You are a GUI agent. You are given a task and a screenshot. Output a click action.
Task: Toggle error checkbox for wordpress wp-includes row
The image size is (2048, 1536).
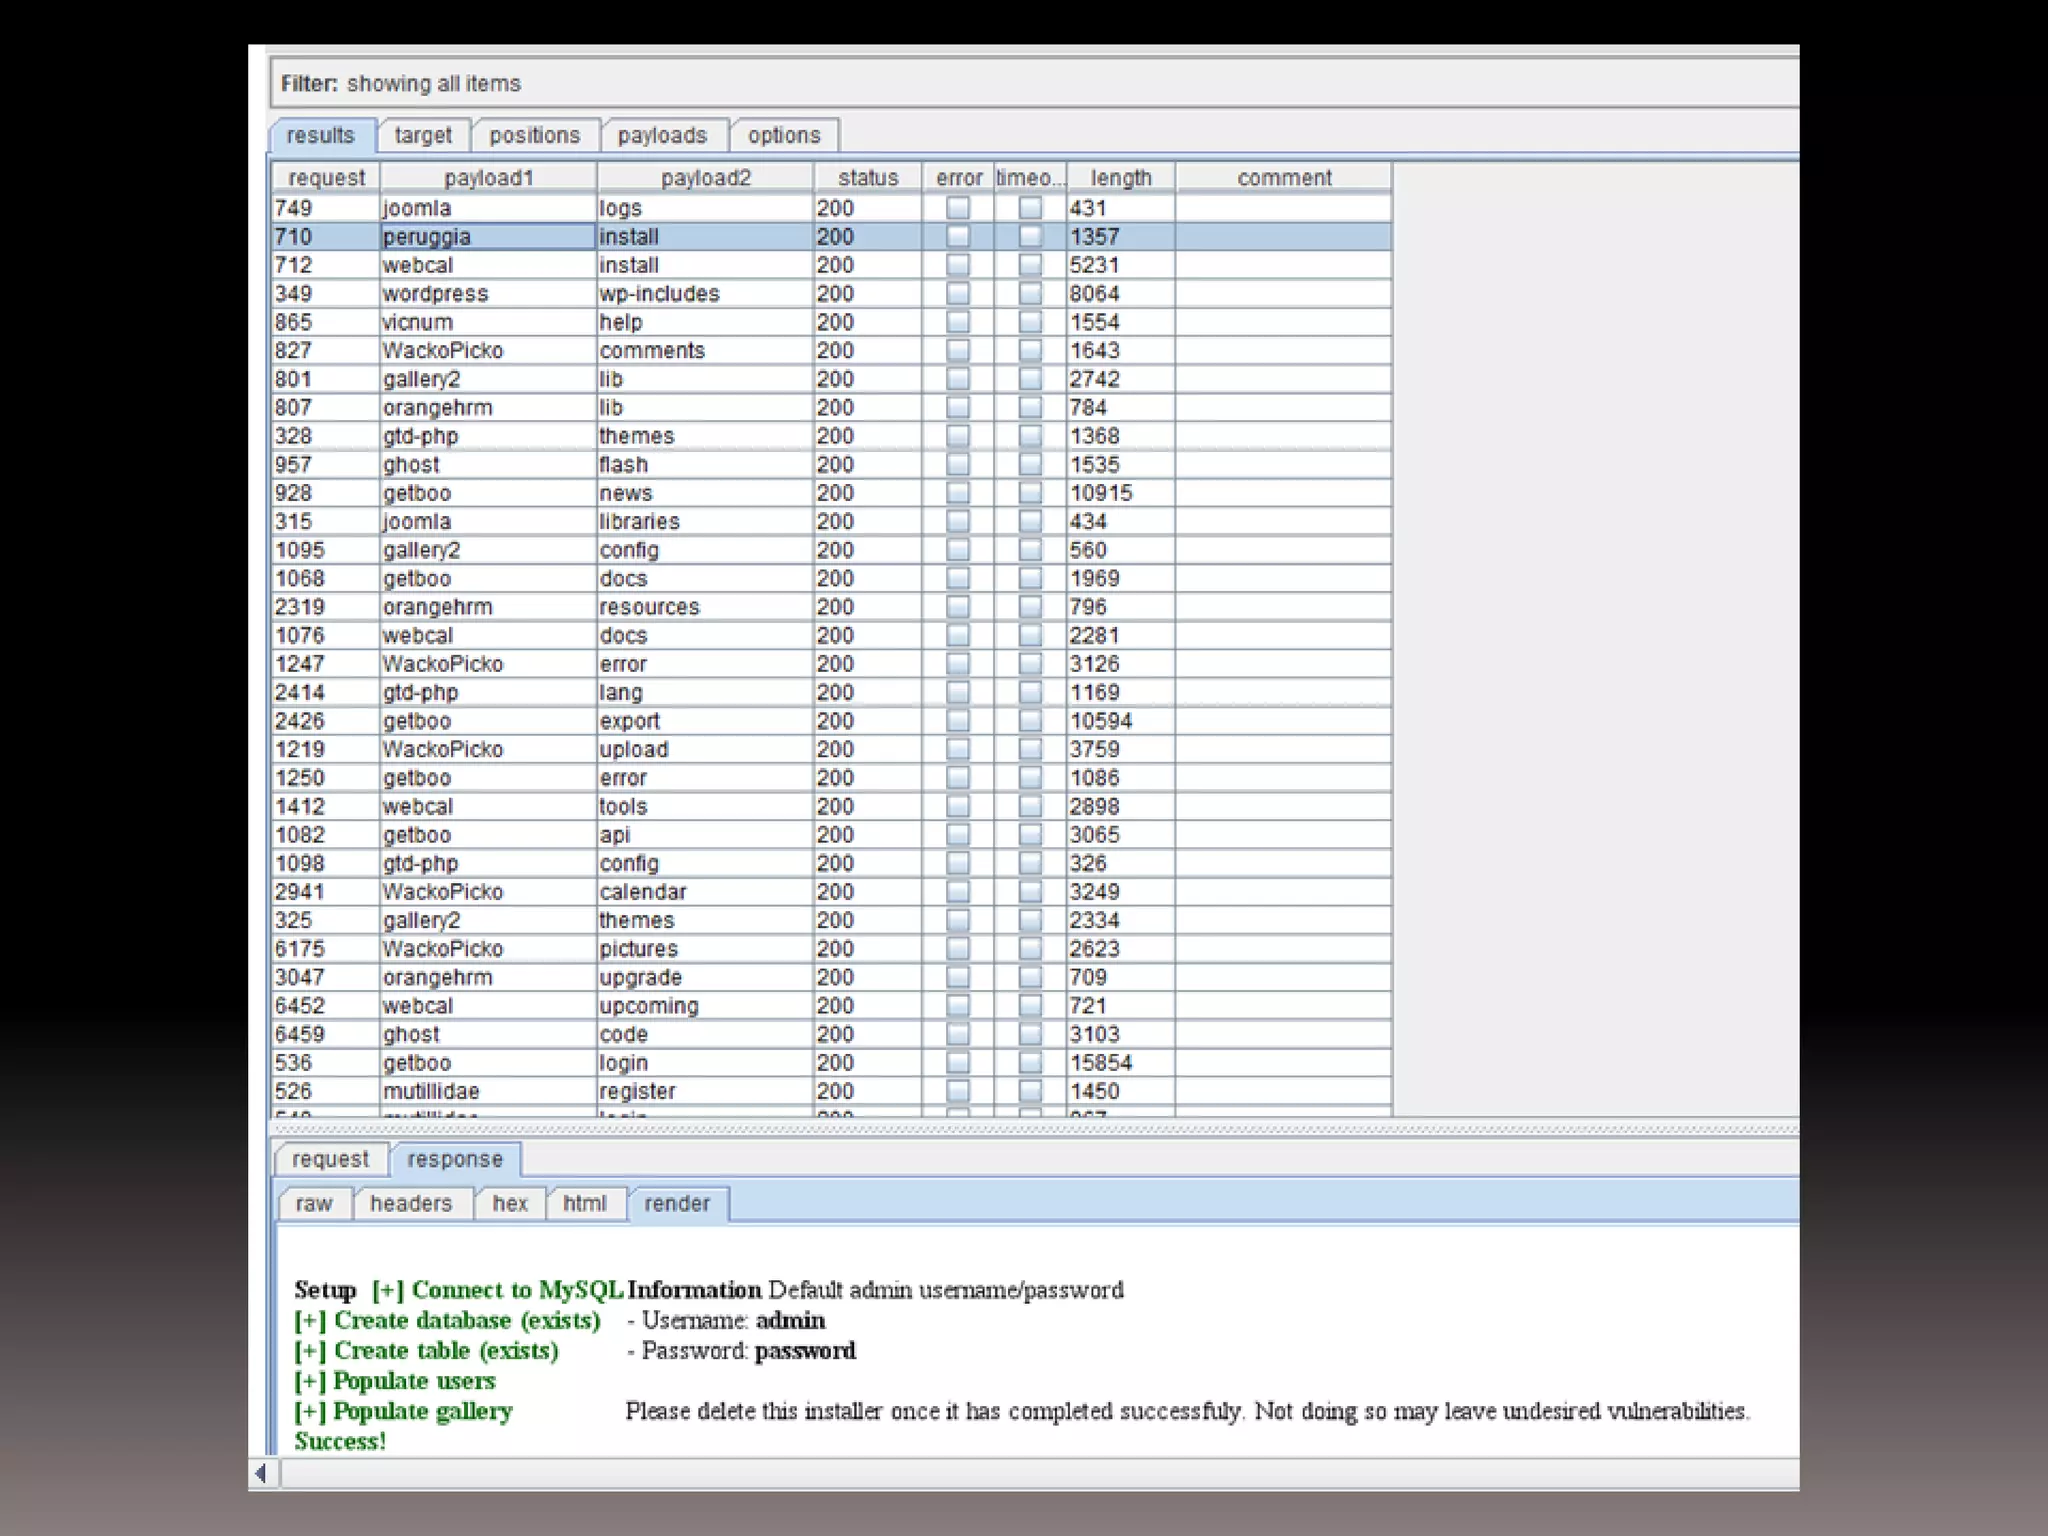pyautogui.click(x=957, y=294)
